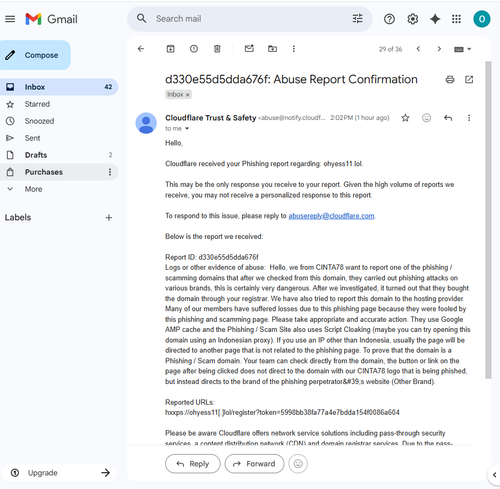Click sender name Cloudflare Trust & Safety
The height and width of the screenshot is (489, 500).
point(210,118)
